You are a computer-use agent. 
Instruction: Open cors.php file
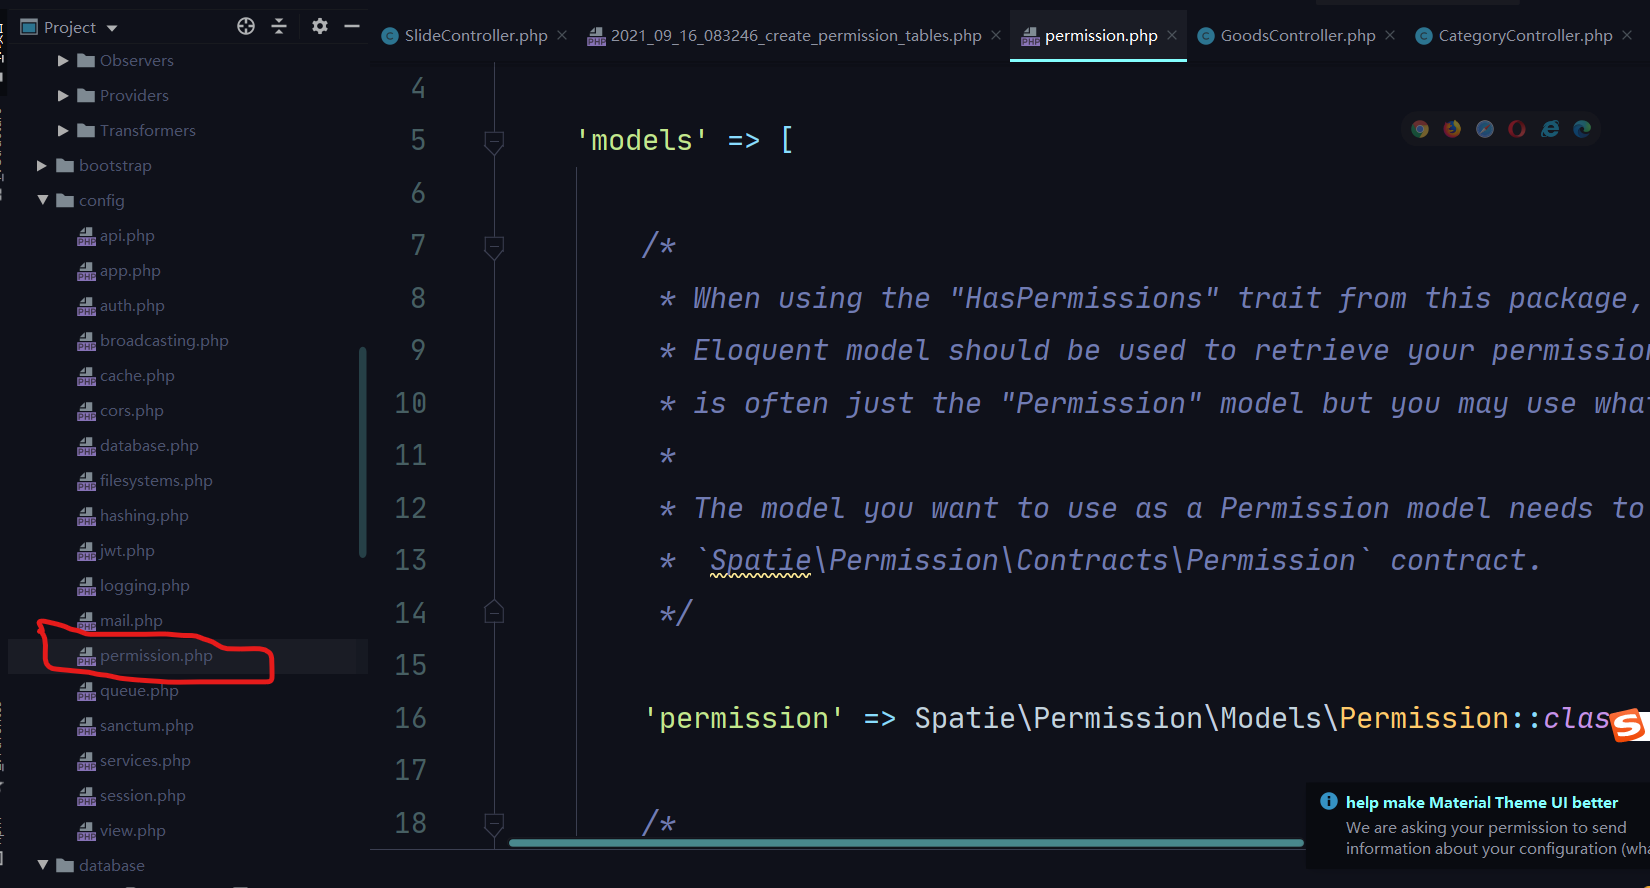[131, 411]
